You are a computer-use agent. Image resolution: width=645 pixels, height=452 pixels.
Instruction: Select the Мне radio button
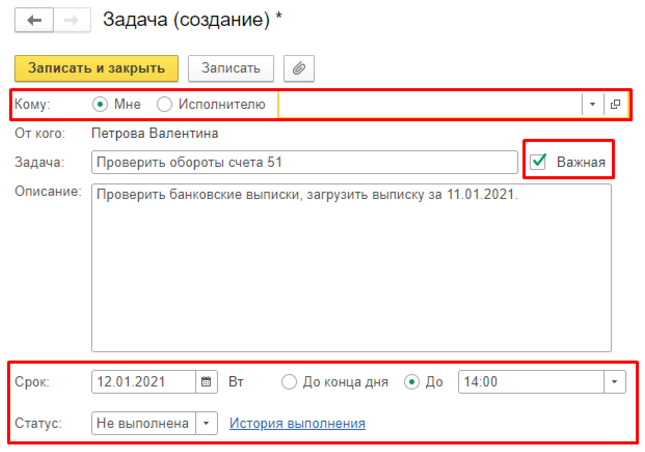(x=100, y=104)
